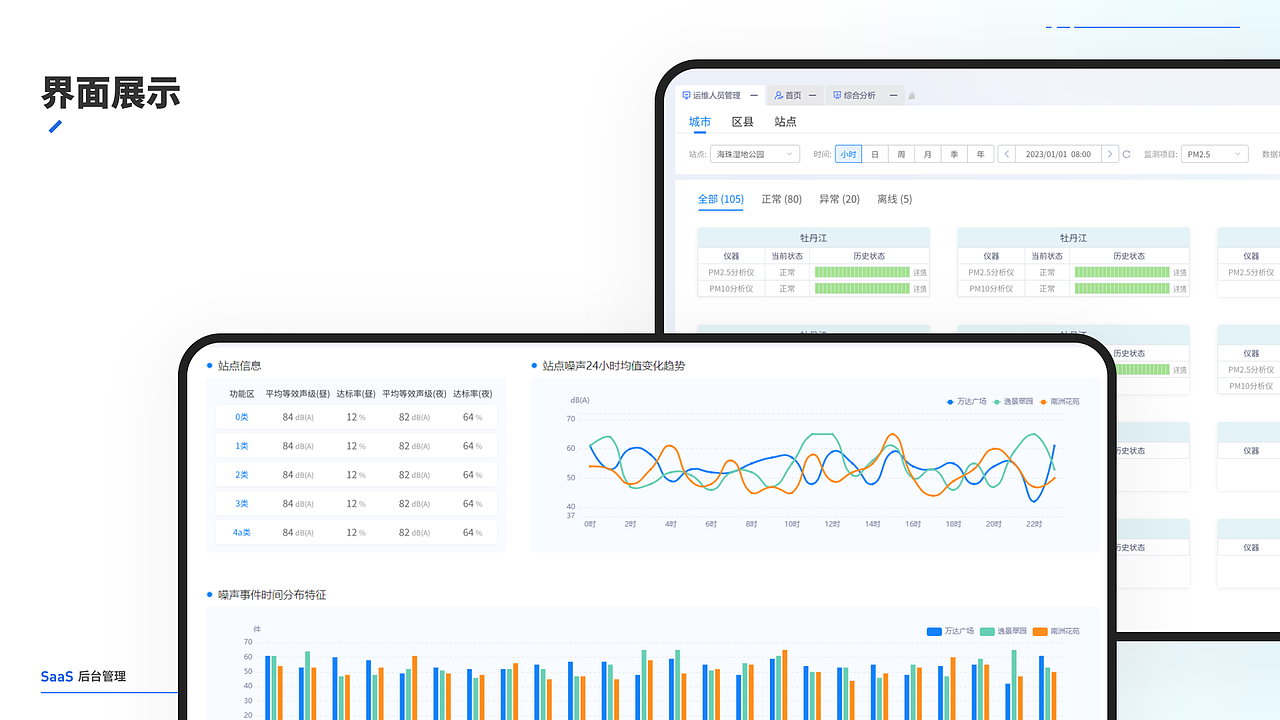Select the 年 time granularity
Viewport: 1280px width, 720px height.
pos(981,154)
